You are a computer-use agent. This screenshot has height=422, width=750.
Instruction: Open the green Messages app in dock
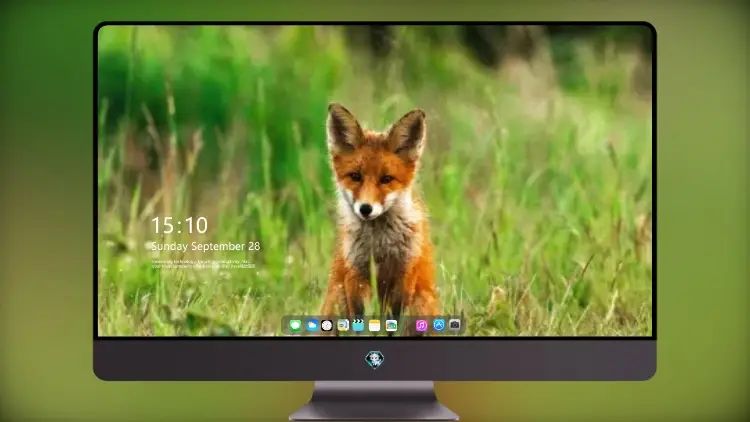click(x=295, y=326)
